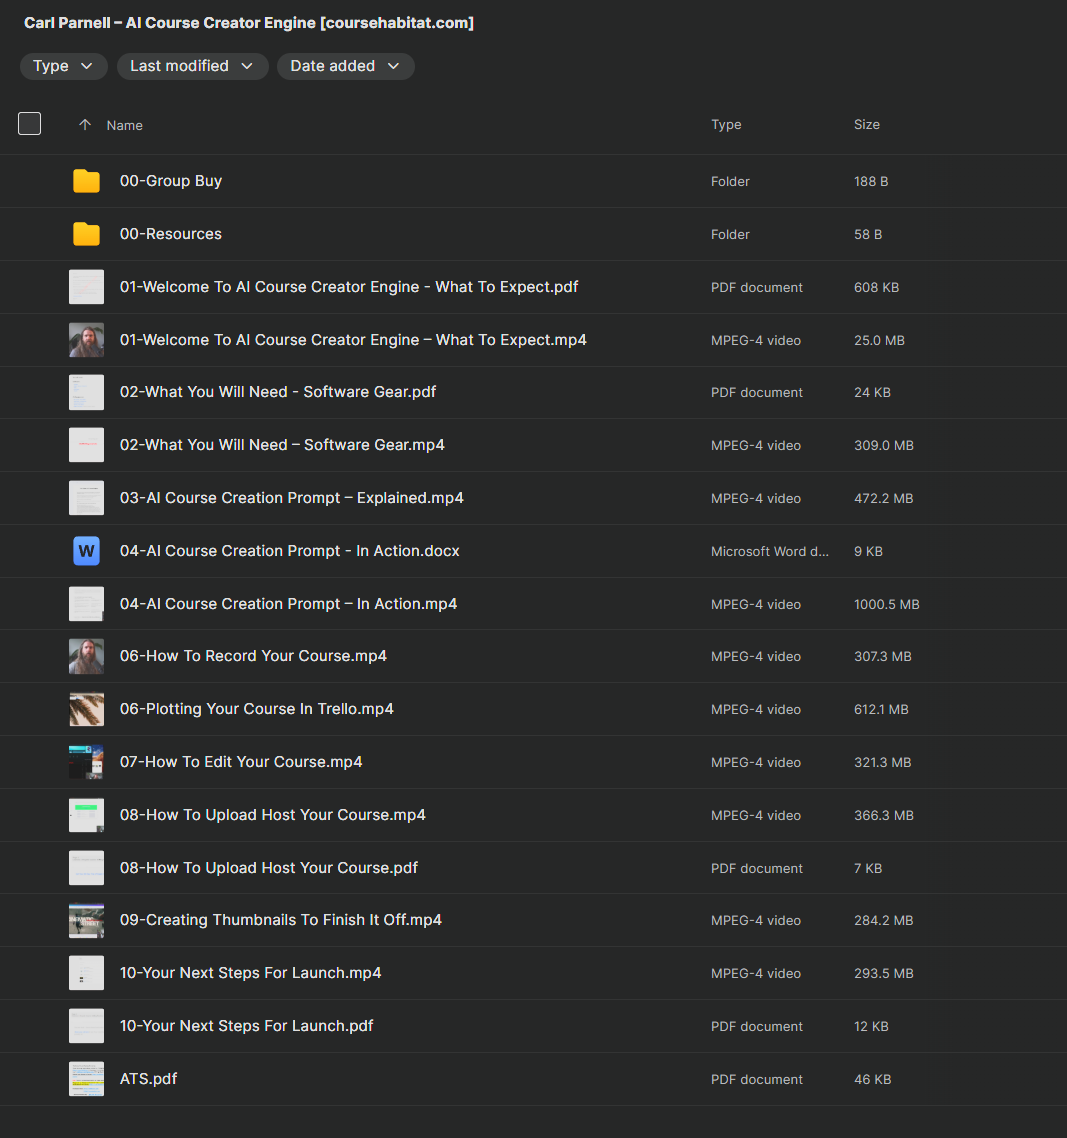Open the Date added filter dropdown
Screen dimensions: 1067x1138
(x=346, y=66)
